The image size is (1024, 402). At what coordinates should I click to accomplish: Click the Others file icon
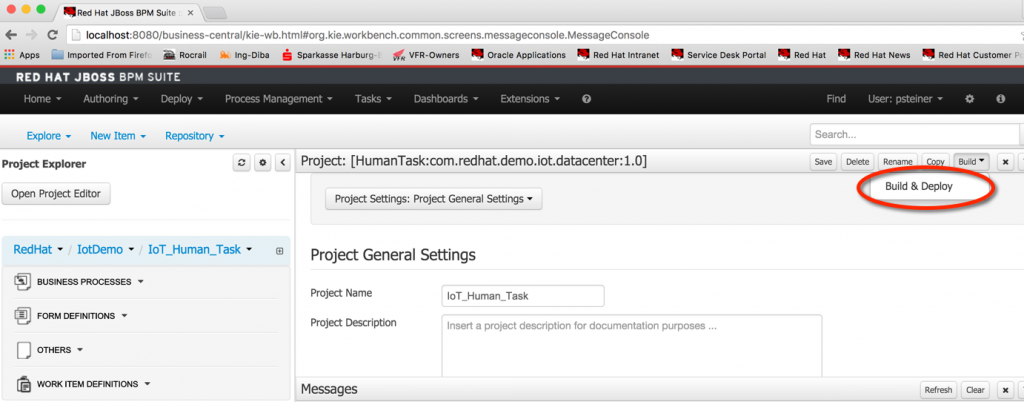23,350
